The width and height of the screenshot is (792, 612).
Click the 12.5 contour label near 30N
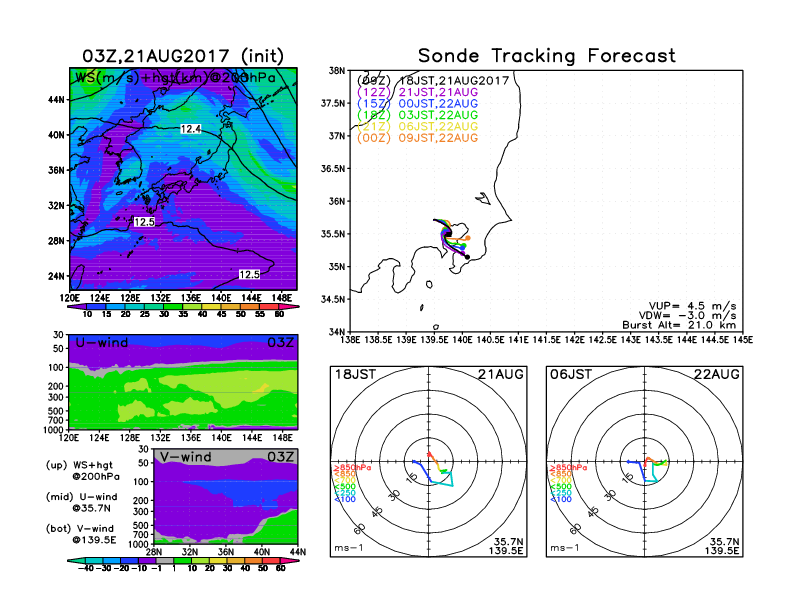(x=144, y=222)
